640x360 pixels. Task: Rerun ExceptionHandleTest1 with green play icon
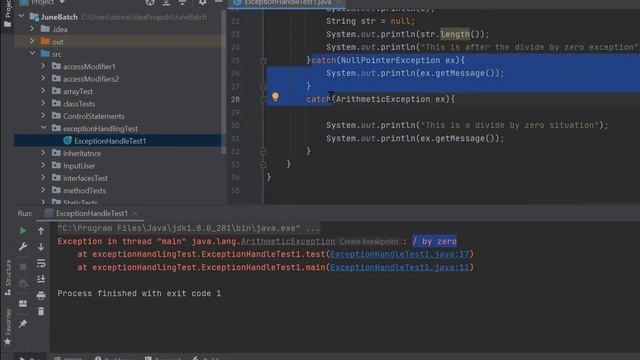coord(23,231)
